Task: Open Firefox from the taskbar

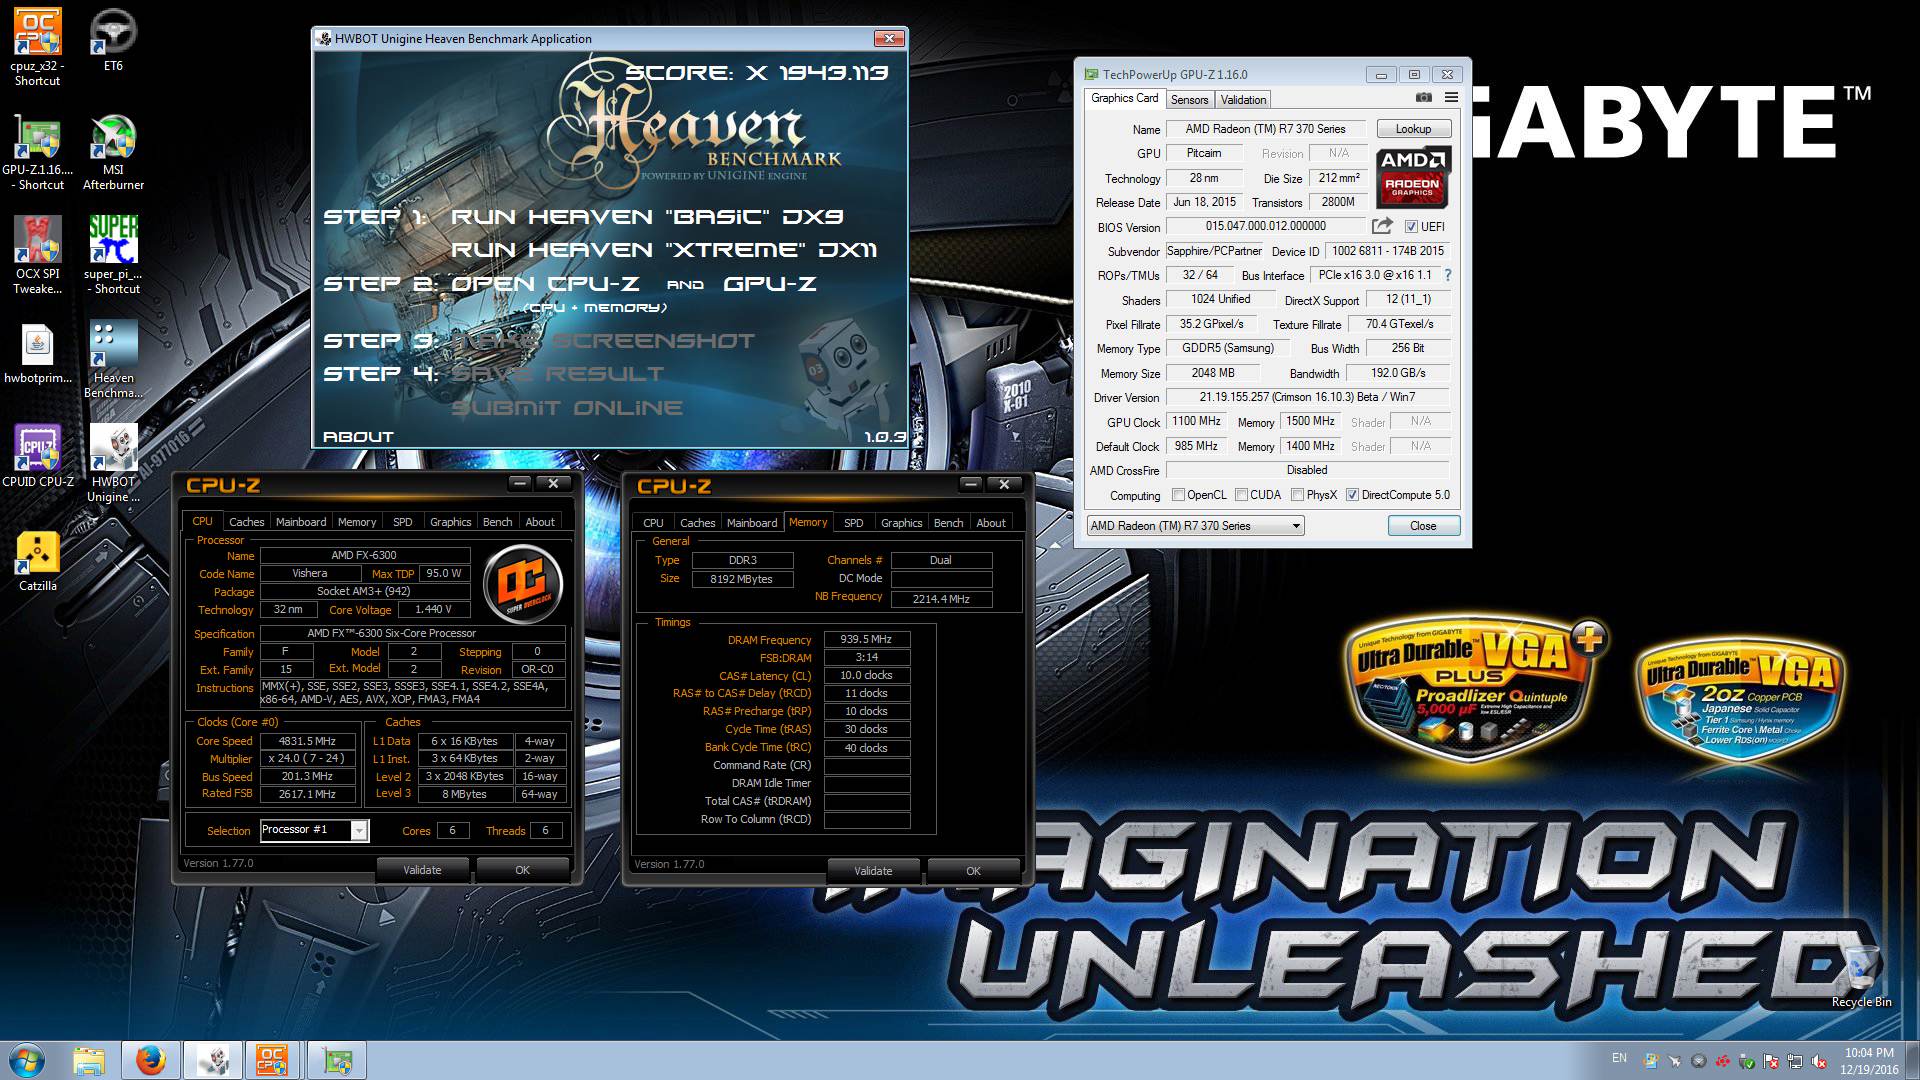Action: tap(150, 1060)
